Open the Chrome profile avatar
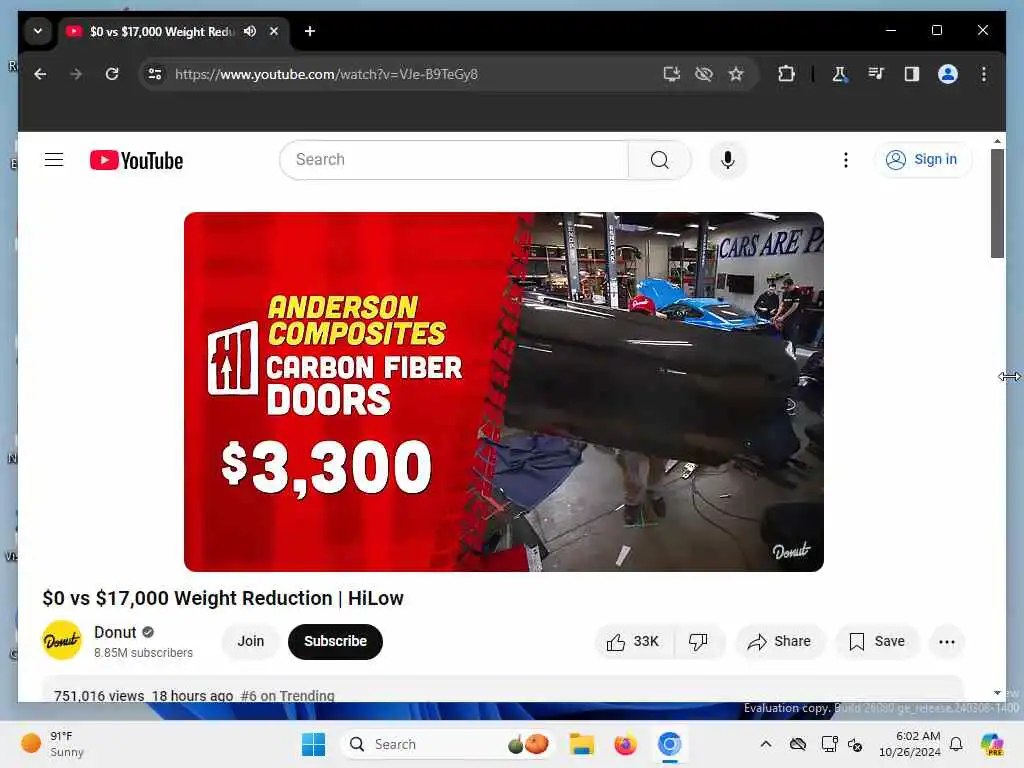This screenshot has width=1024, height=768. 948,74
